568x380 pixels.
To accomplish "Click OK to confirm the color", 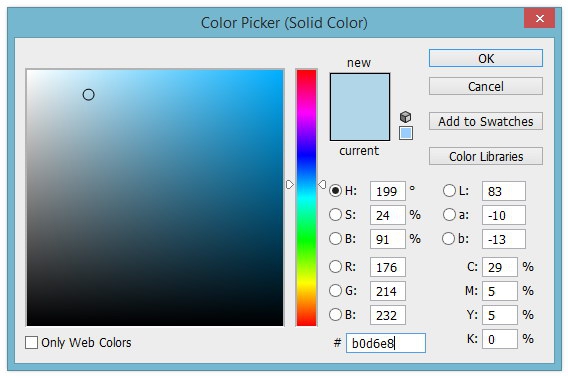I will [x=486, y=58].
